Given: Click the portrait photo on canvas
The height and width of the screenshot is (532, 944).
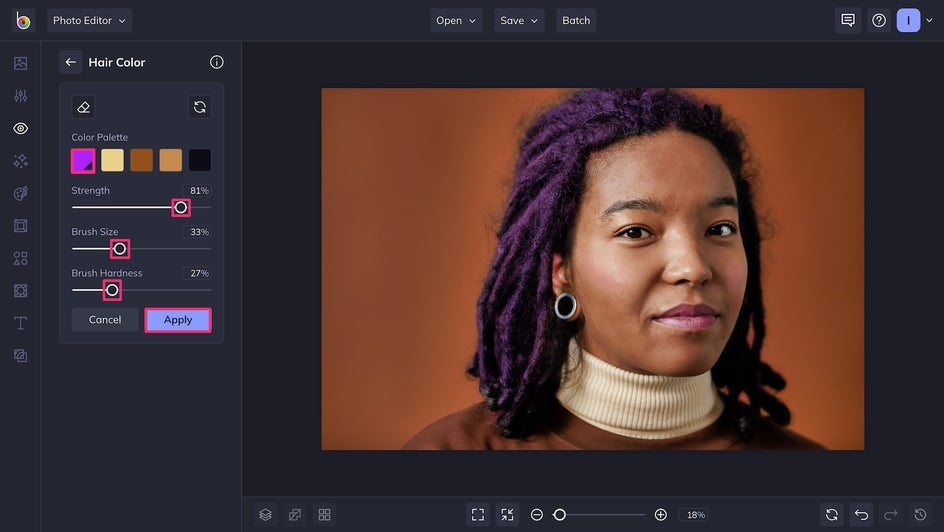Looking at the screenshot, I should point(592,269).
